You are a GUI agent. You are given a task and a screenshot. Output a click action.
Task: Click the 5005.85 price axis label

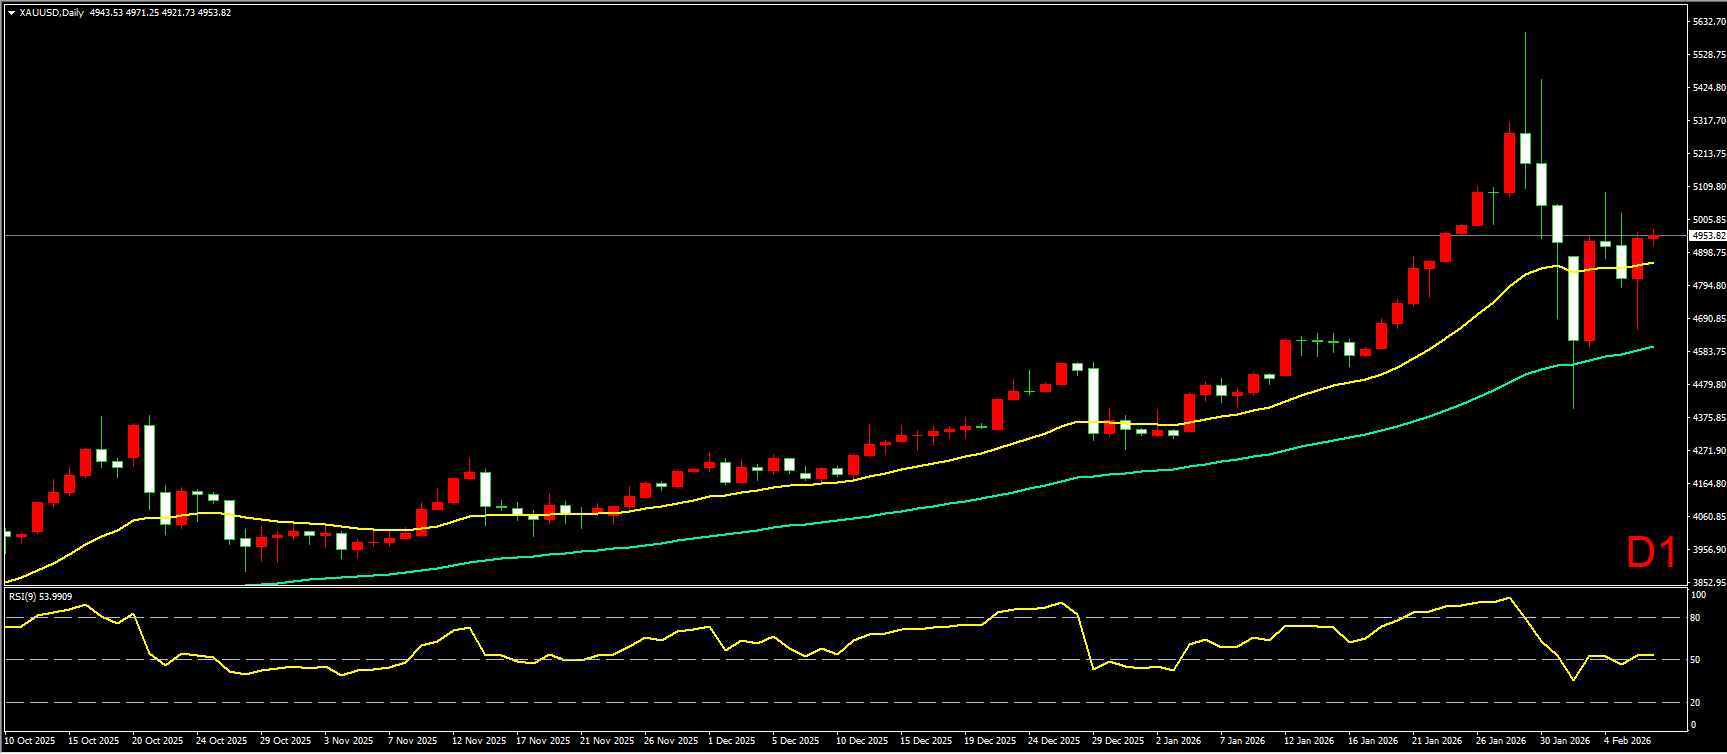point(1708,220)
